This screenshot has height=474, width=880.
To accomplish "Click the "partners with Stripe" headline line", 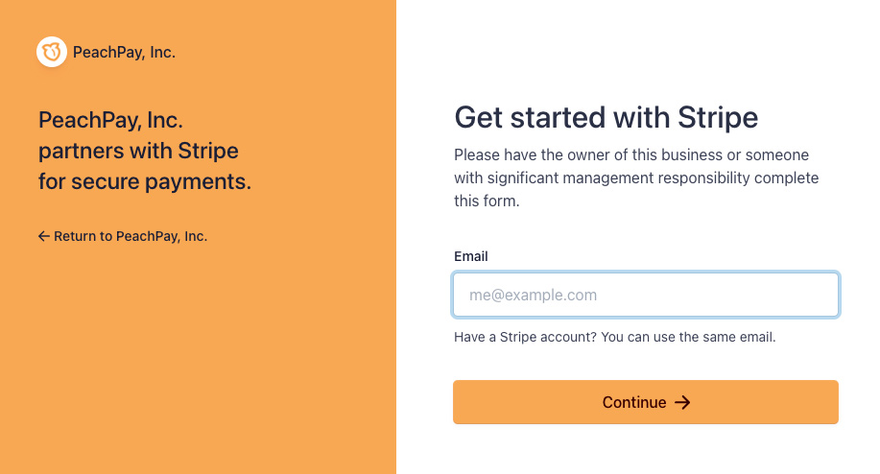I will tap(138, 151).
